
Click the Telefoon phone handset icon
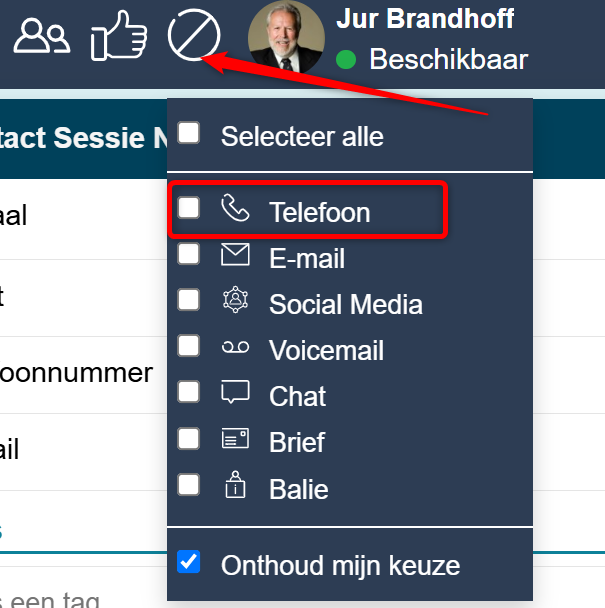tap(235, 208)
